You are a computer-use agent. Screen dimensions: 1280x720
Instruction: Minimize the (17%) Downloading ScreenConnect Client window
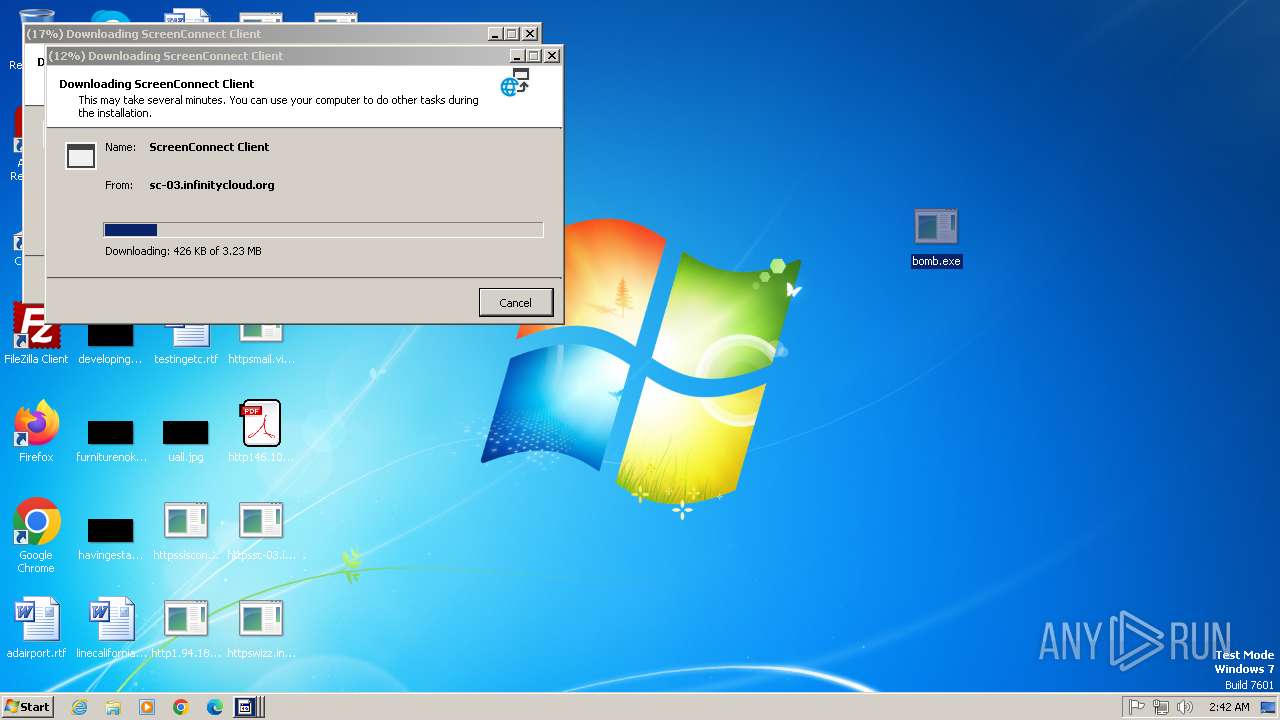coord(495,34)
